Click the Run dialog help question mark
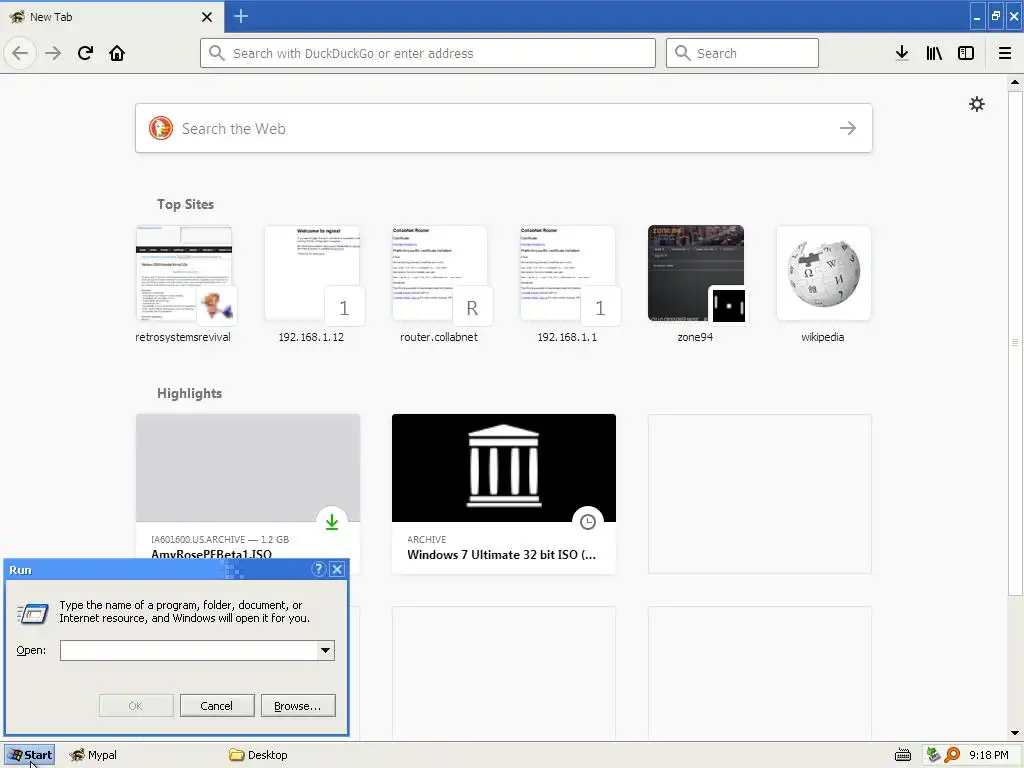 319,569
